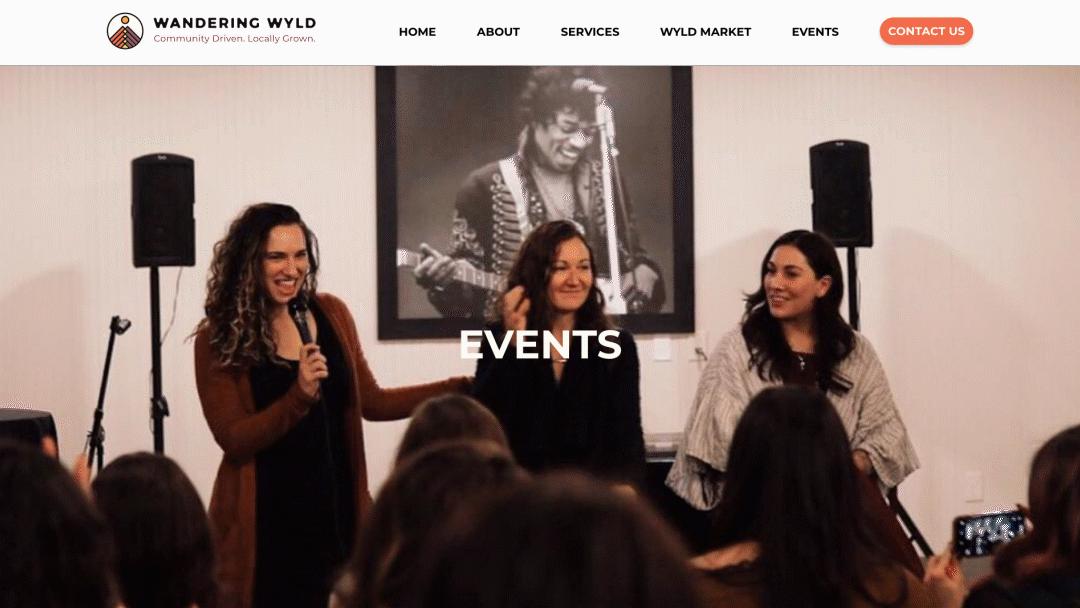Click the white wall outlet beside the poster

[x=662, y=349]
